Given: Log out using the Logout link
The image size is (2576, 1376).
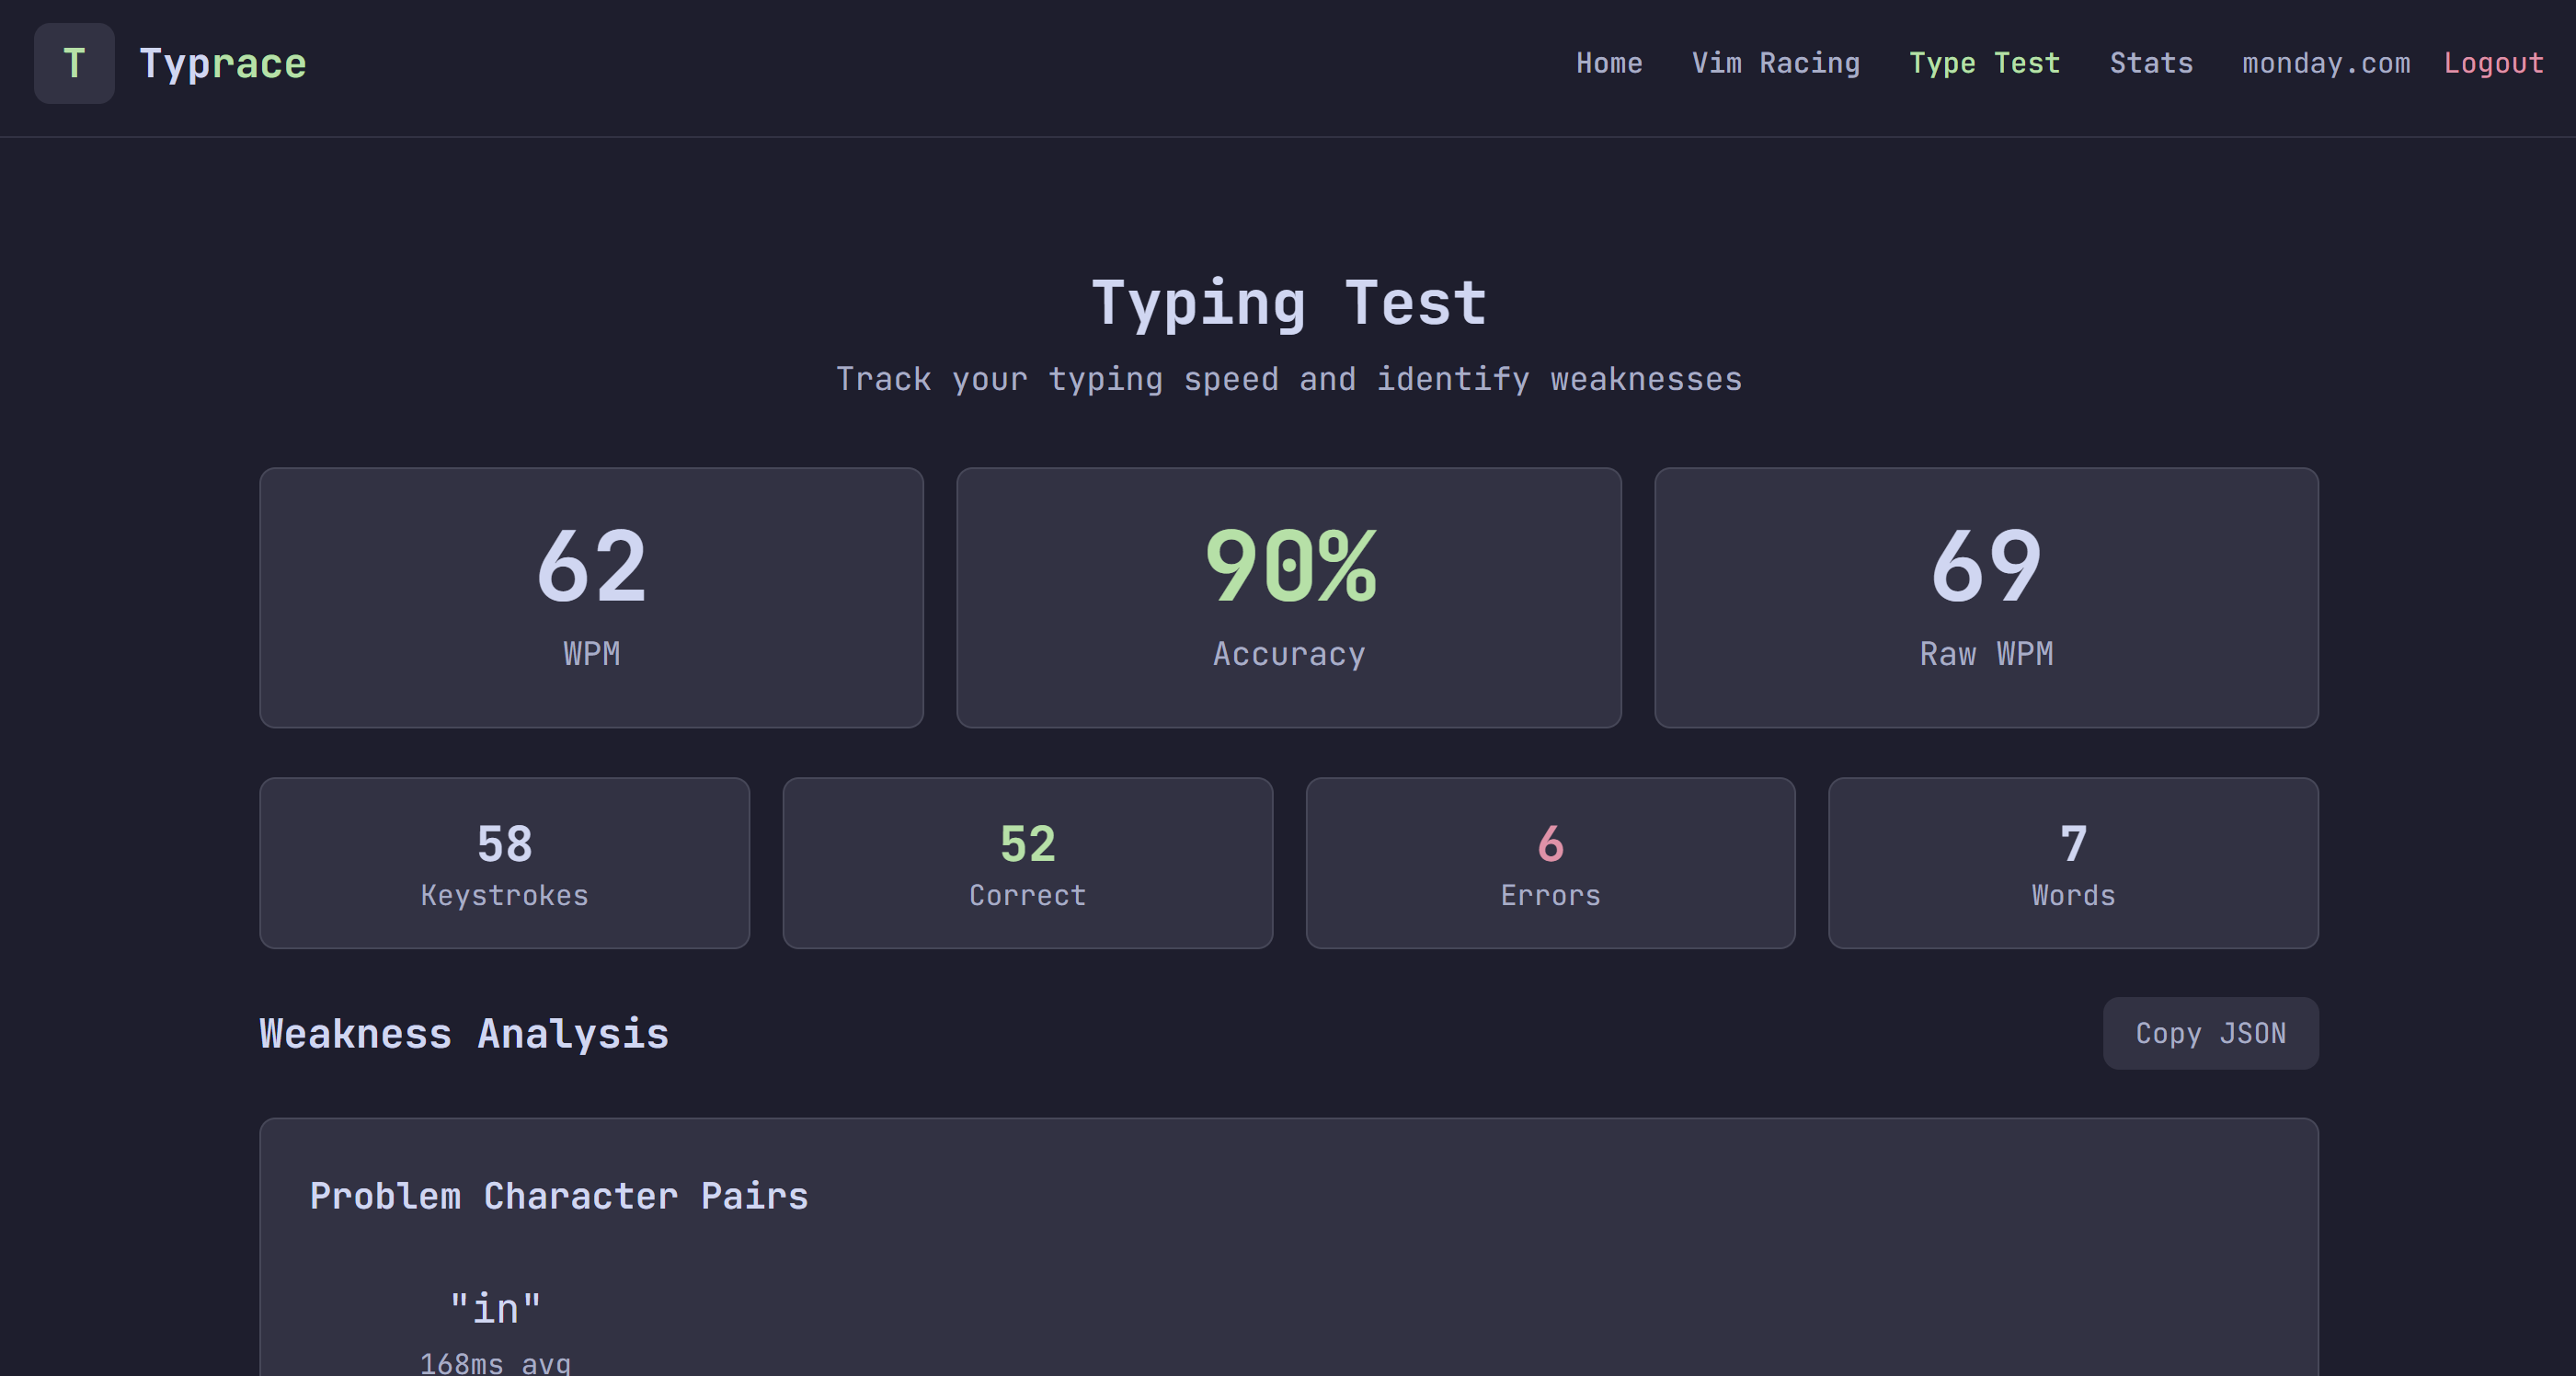Looking at the screenshot, I should click(2492, 64).
